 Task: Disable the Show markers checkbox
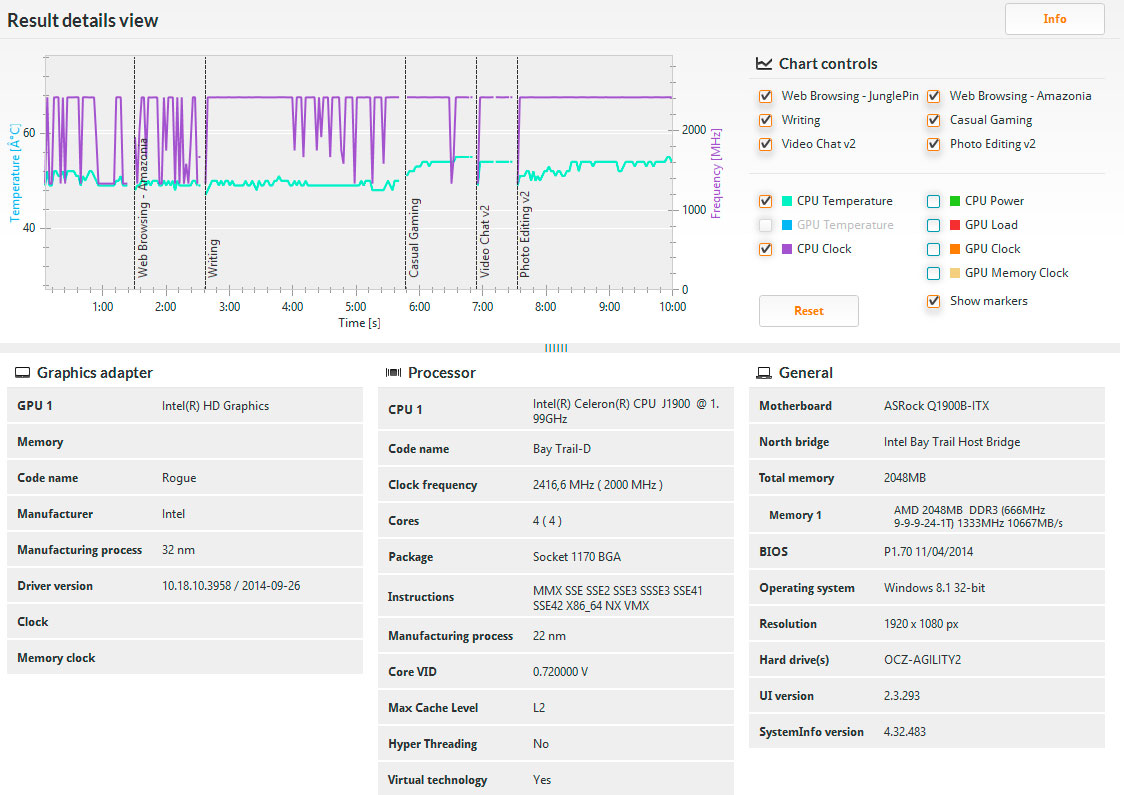(933, 301)
